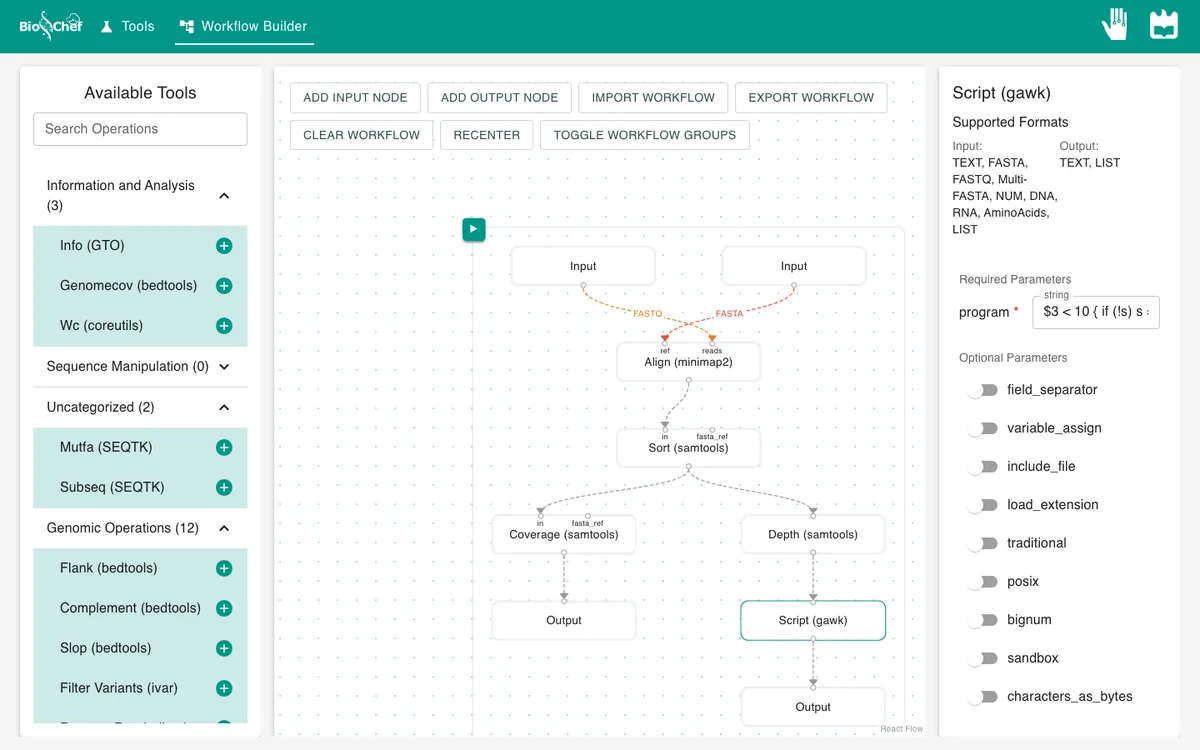Add the Slop (bedtools) tool

(224, 649)
